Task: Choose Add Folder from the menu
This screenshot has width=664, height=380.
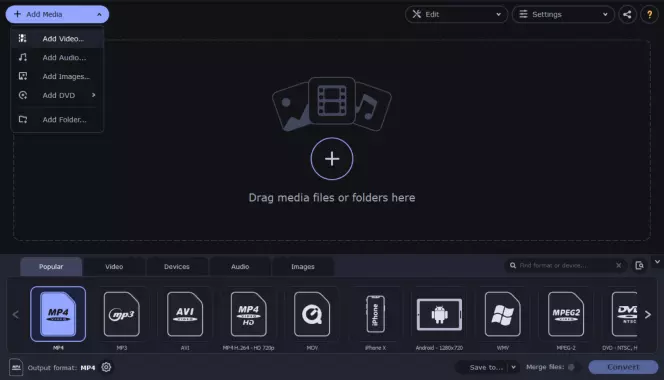Action: (x=57, y=120)
